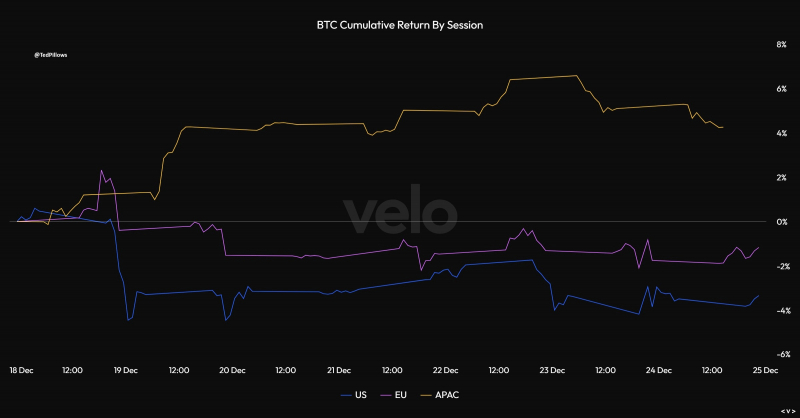Click the BTC Cumulative Return By Session title
The width and height of the screenshot is (800, 418).
tap(399, 25)
